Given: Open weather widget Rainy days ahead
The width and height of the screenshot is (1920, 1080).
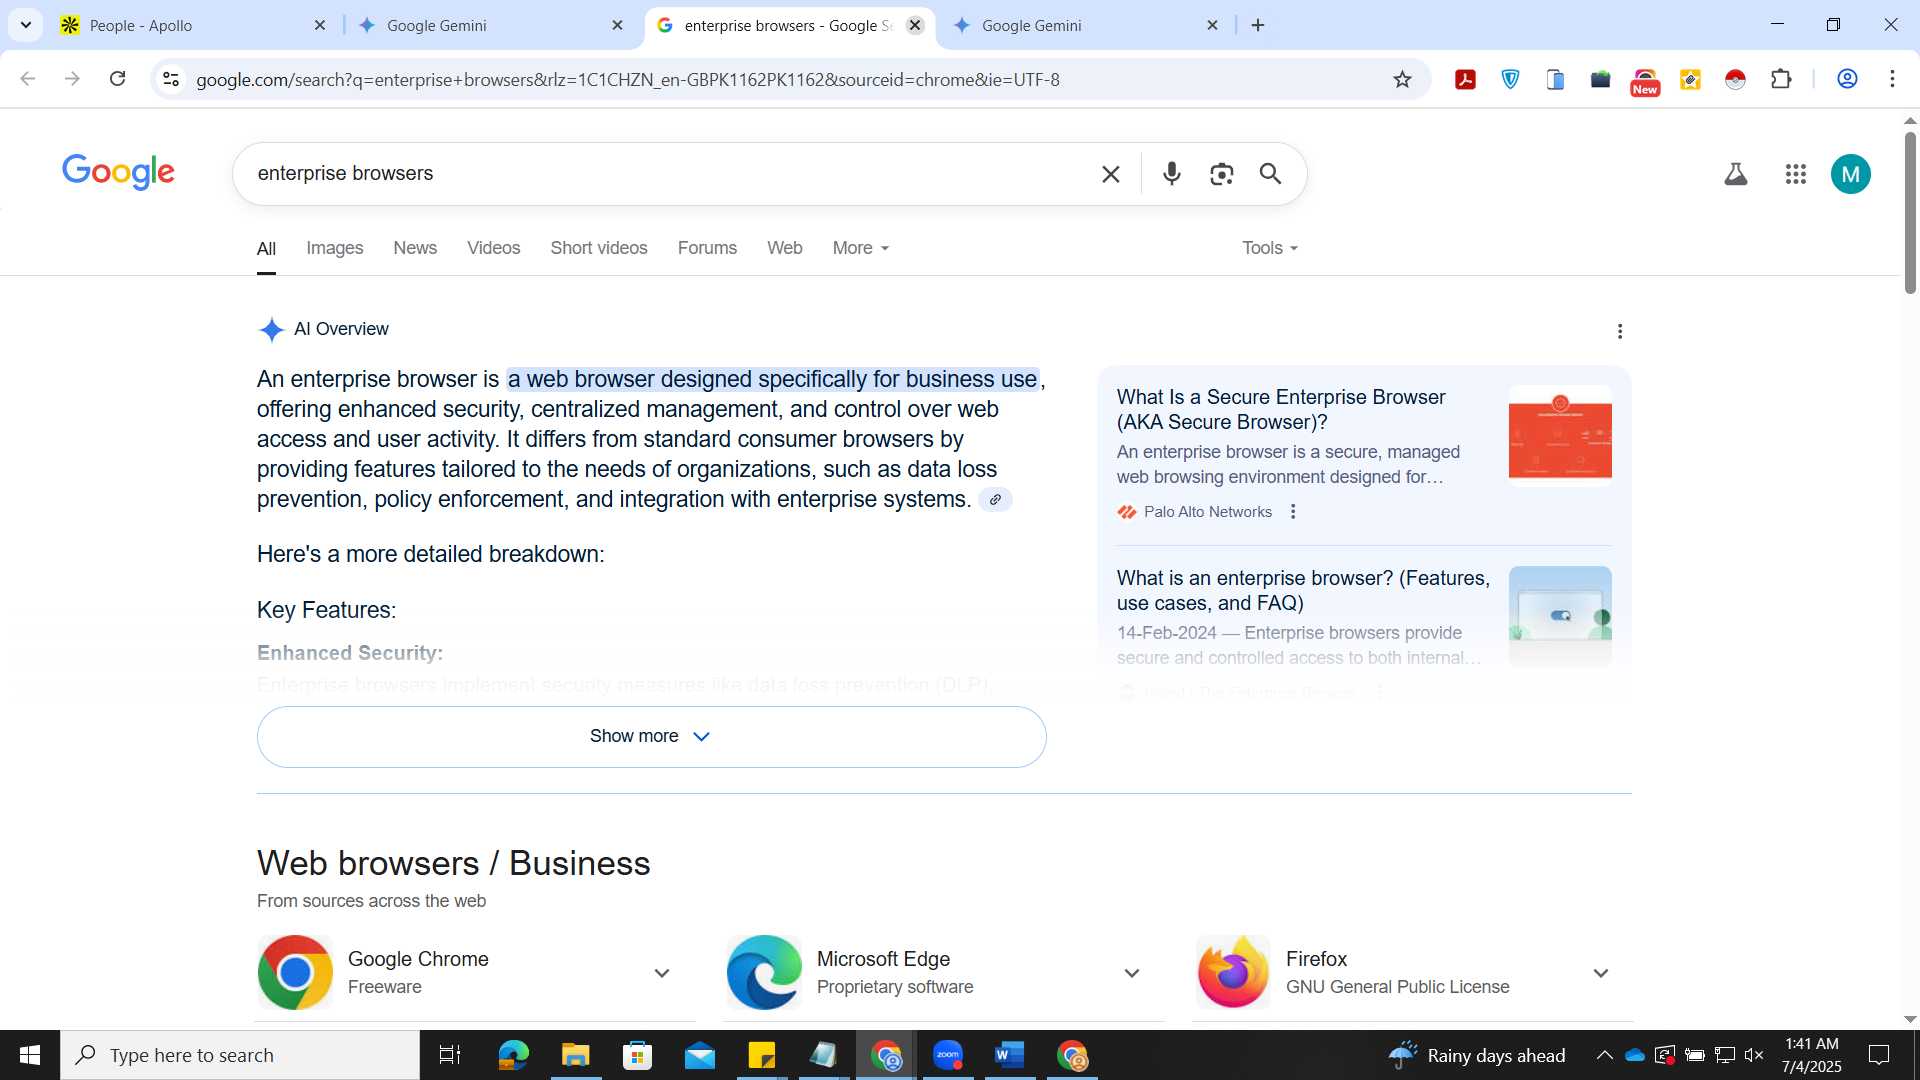Looking at the screenshot, I should tap(1476, 1055).
